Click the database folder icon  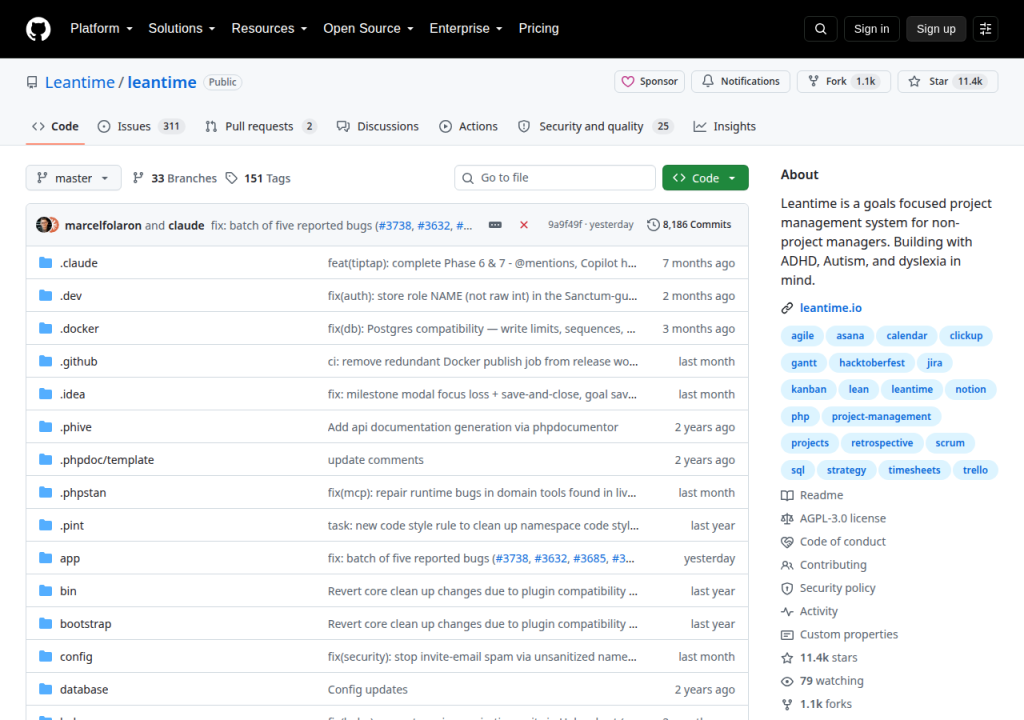click(x=45, y=689)
